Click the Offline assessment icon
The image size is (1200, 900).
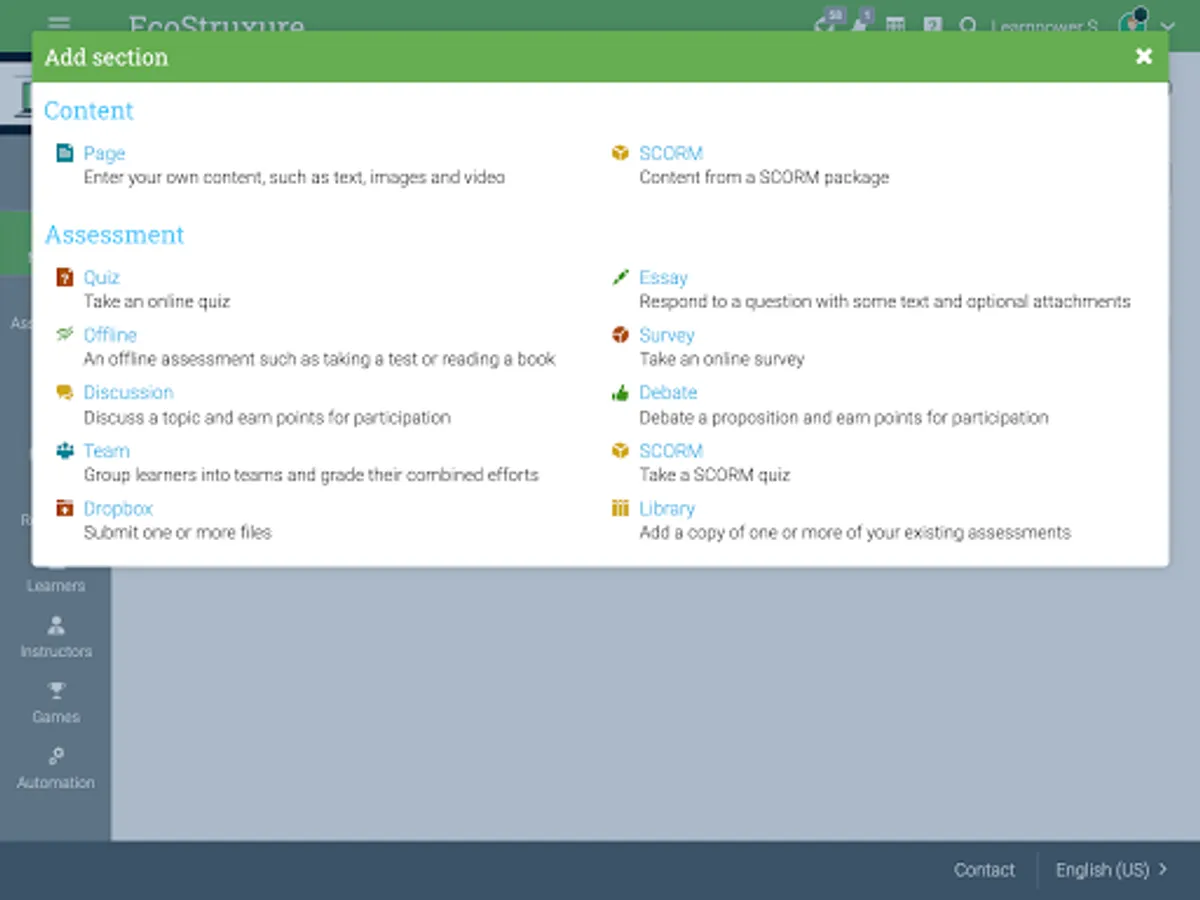(65, 334)
